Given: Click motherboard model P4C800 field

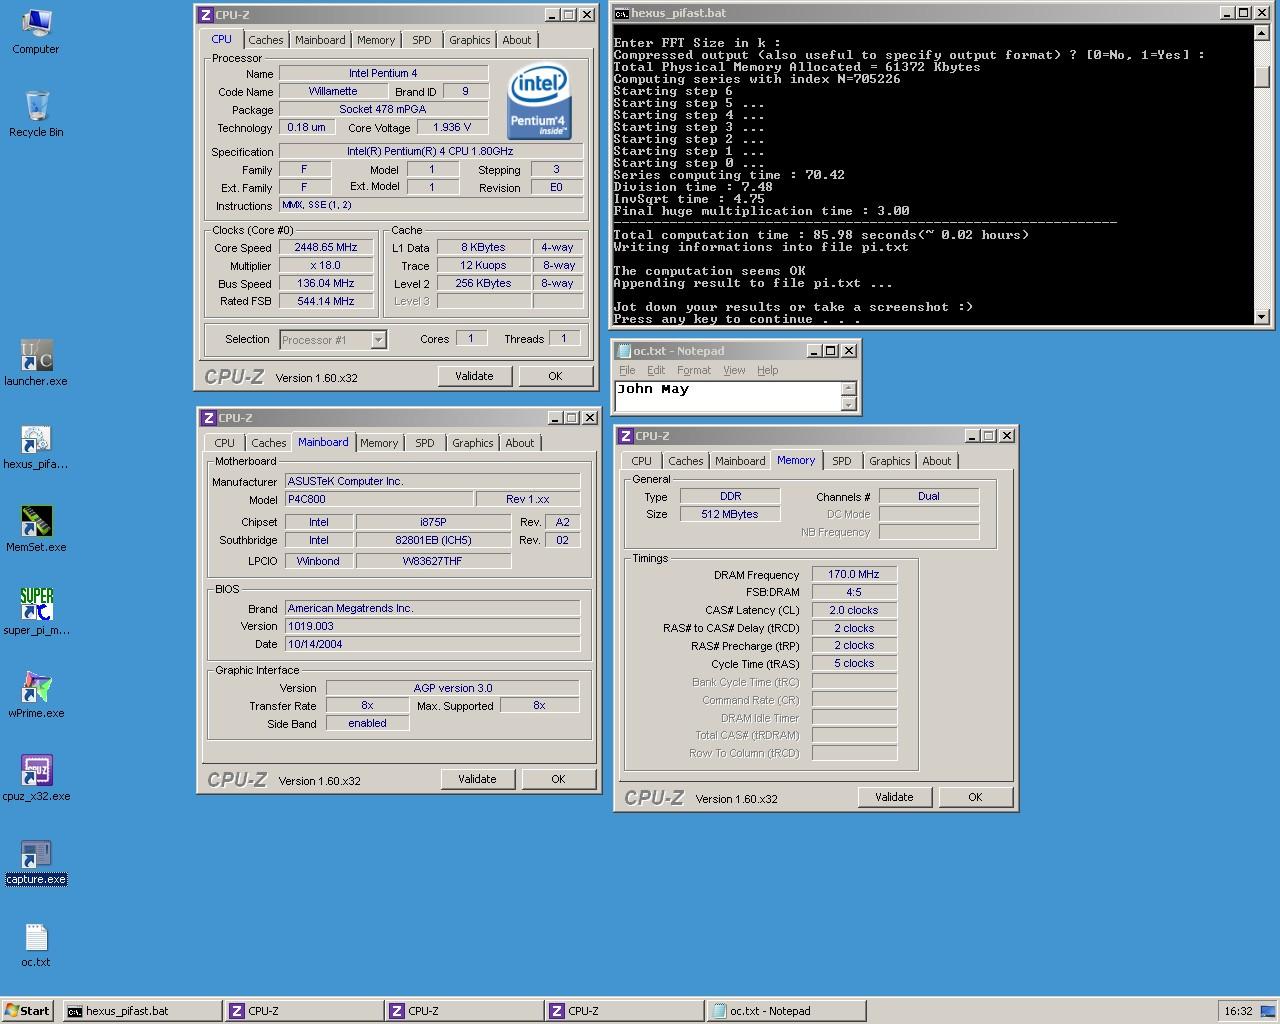Looking at the screenshot, I should (x=379, y=499).
